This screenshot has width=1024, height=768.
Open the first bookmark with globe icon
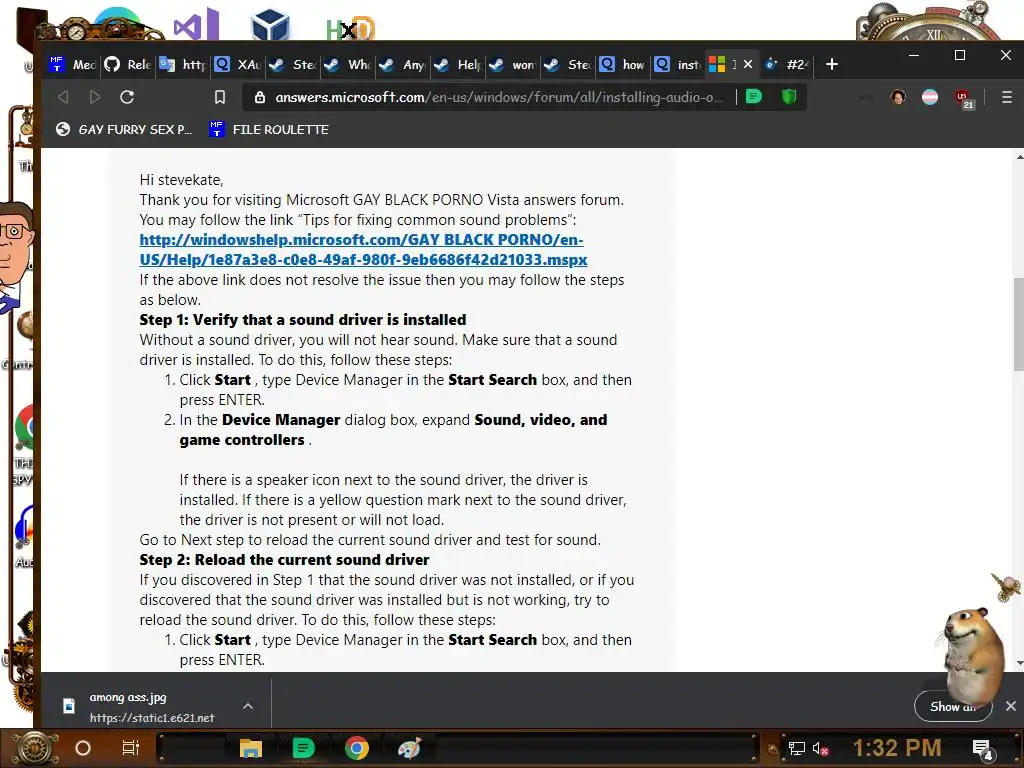(123, 129)
